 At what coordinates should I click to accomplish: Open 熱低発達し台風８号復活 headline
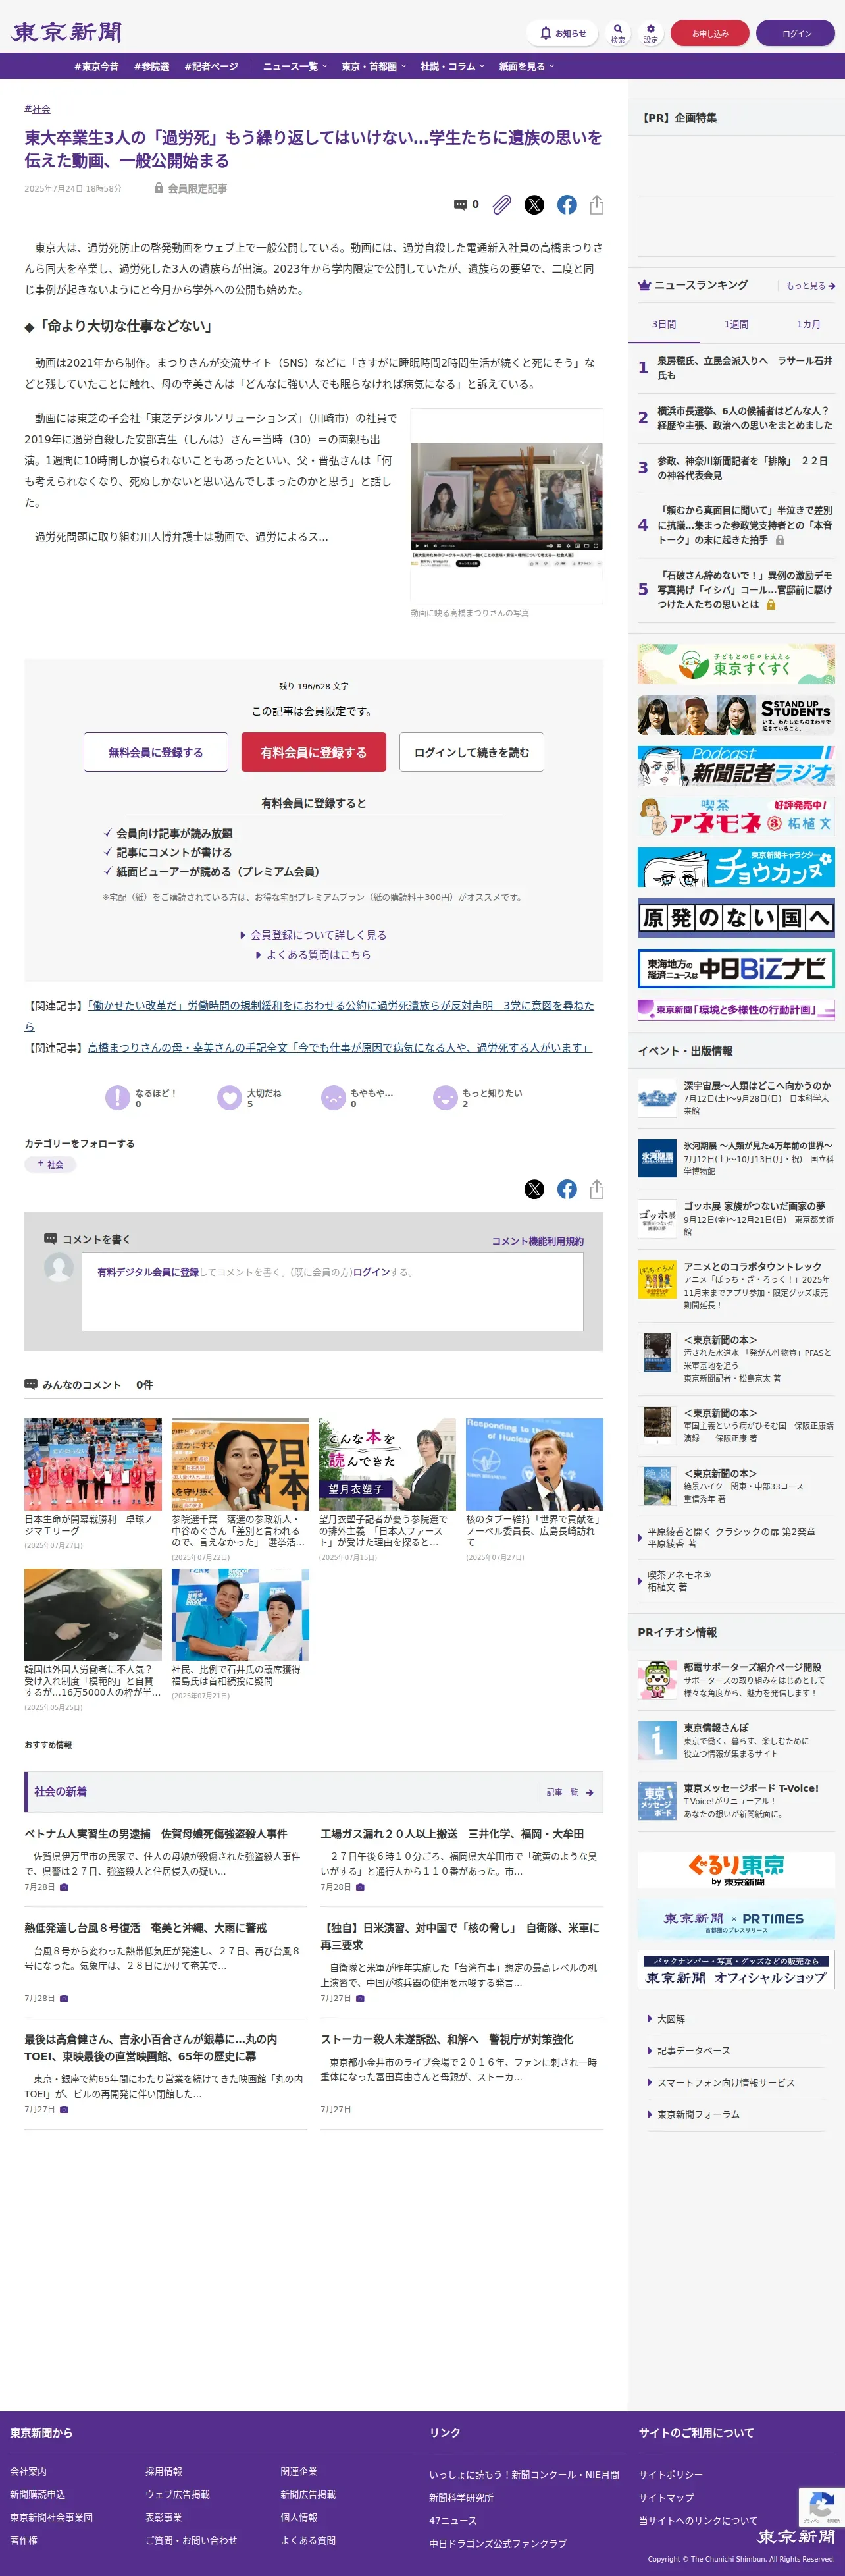(x=146, y=1928)
